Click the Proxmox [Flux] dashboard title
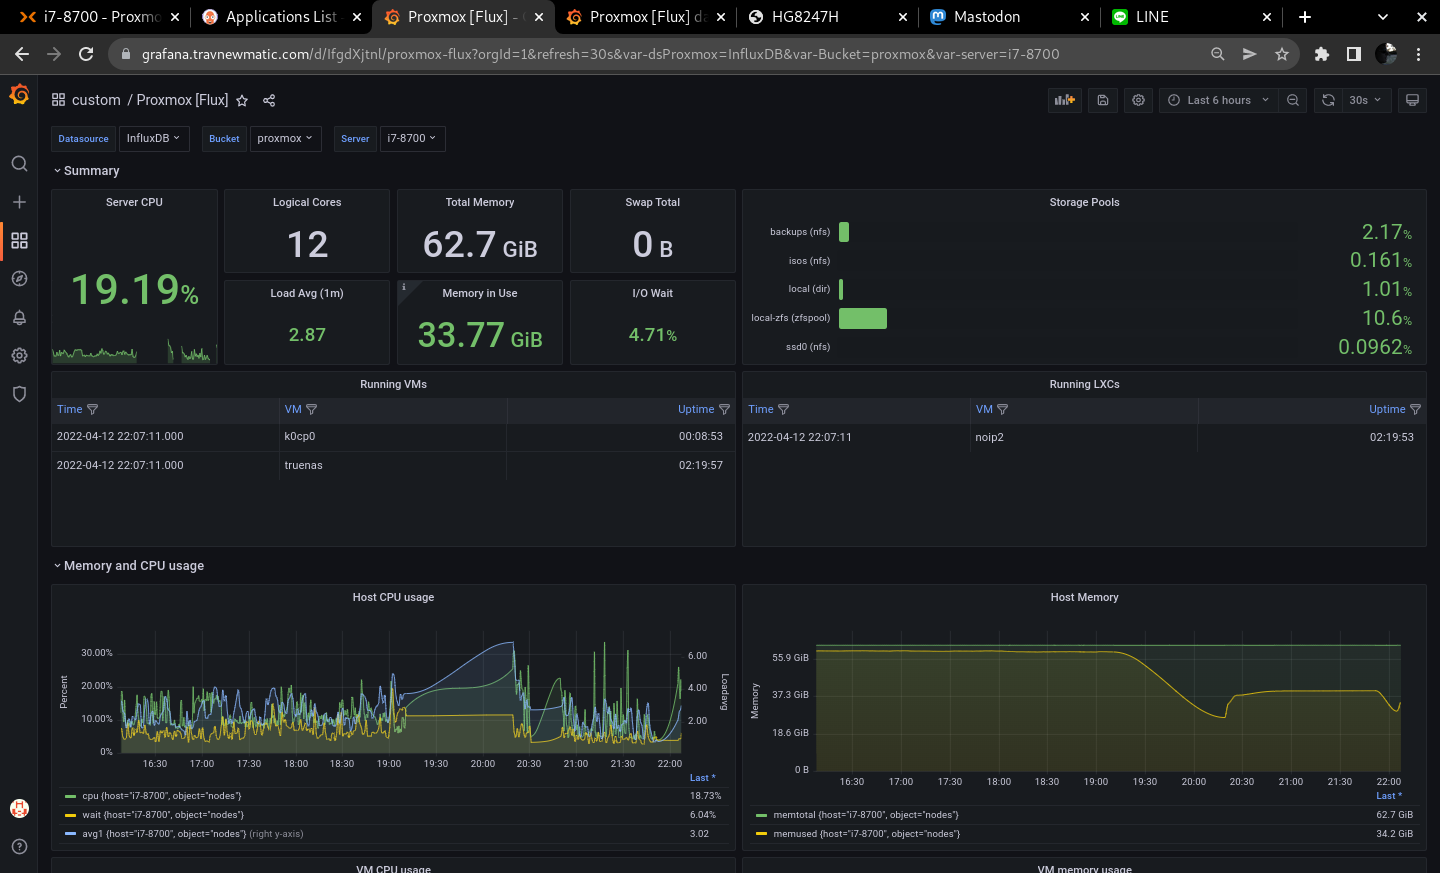 (182, 100)
